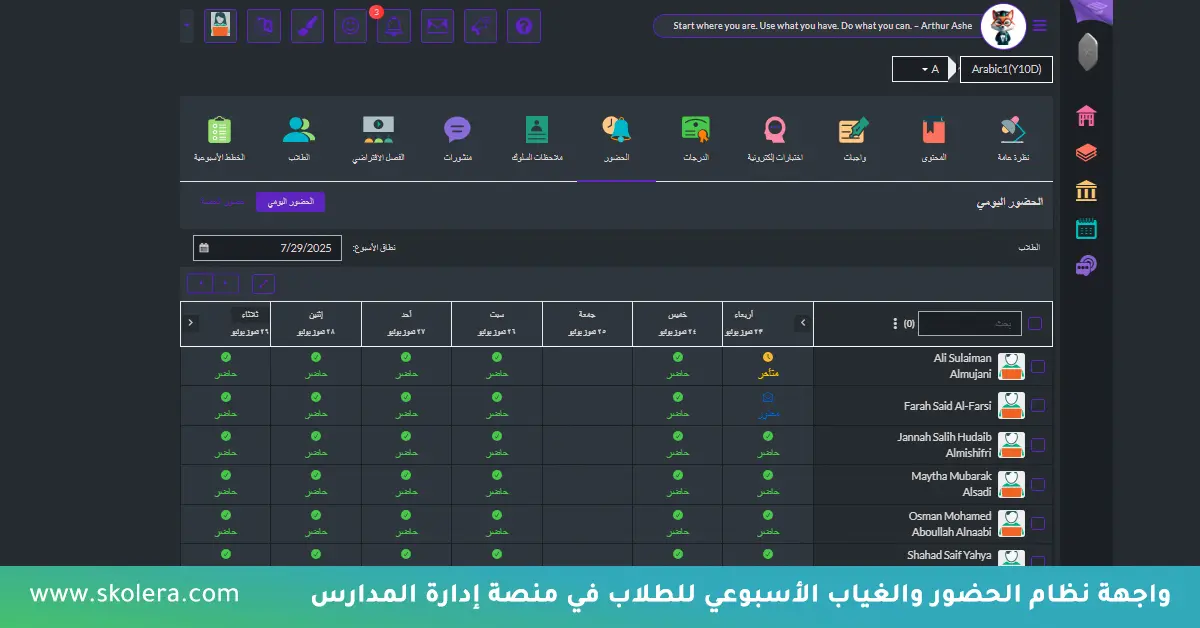Click the search بحث input field
The image size is (1200, 628).
[x=968, y=323]
